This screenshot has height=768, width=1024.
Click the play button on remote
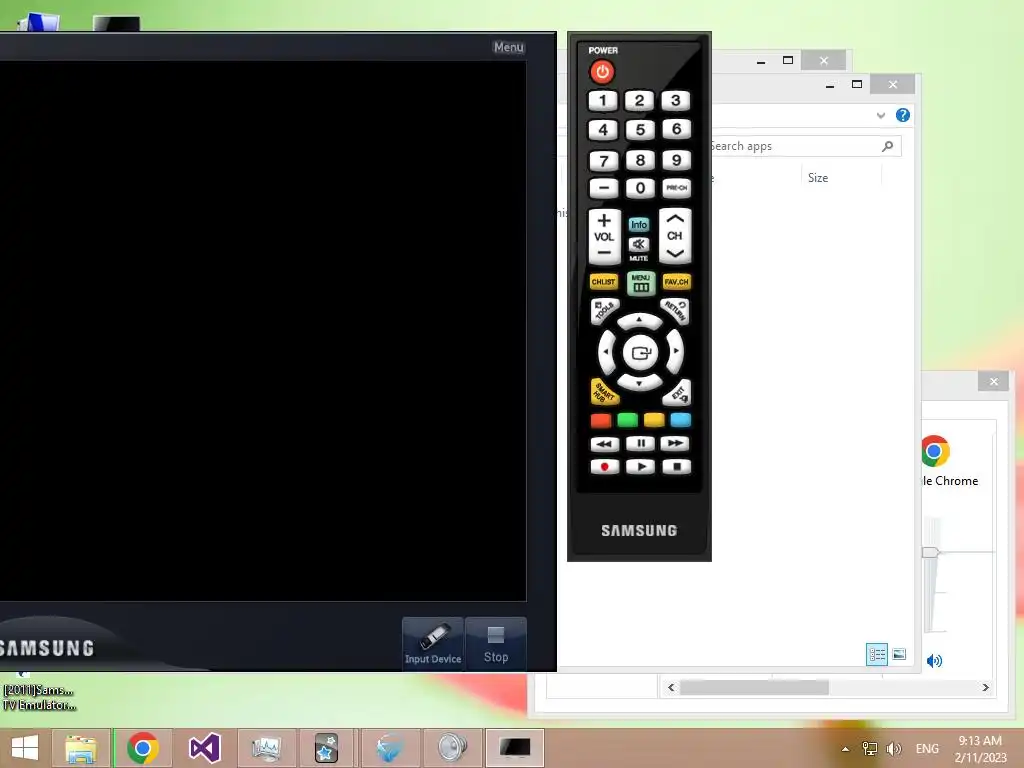(x=641, y=466)
